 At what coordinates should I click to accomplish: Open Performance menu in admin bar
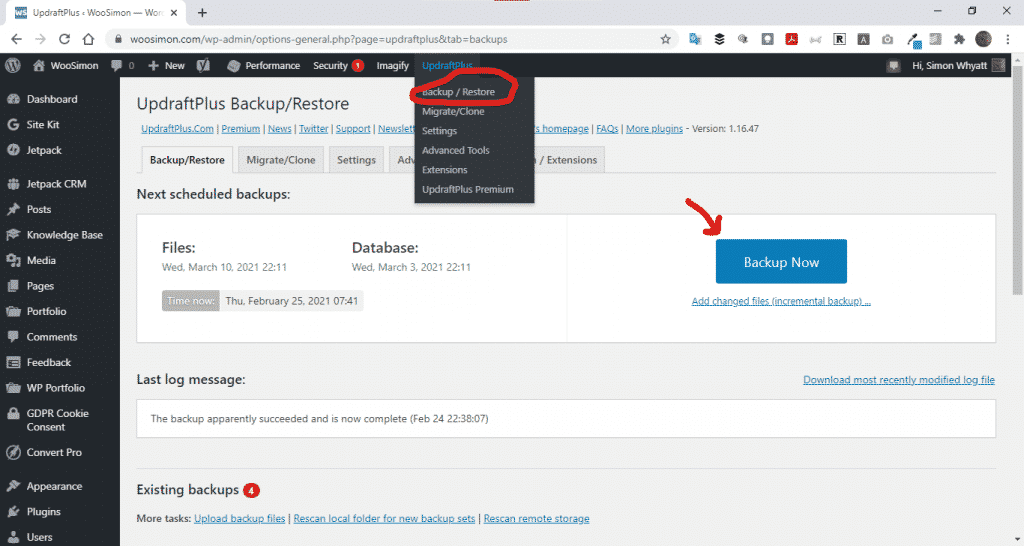click(x=264, y=65)
